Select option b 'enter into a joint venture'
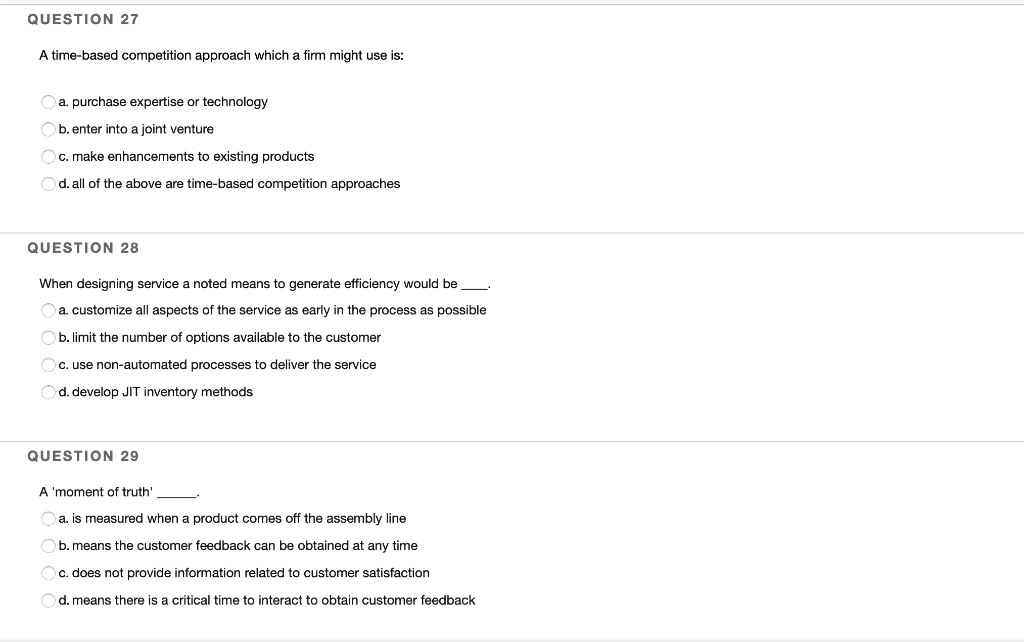 [x=48, y=129]
